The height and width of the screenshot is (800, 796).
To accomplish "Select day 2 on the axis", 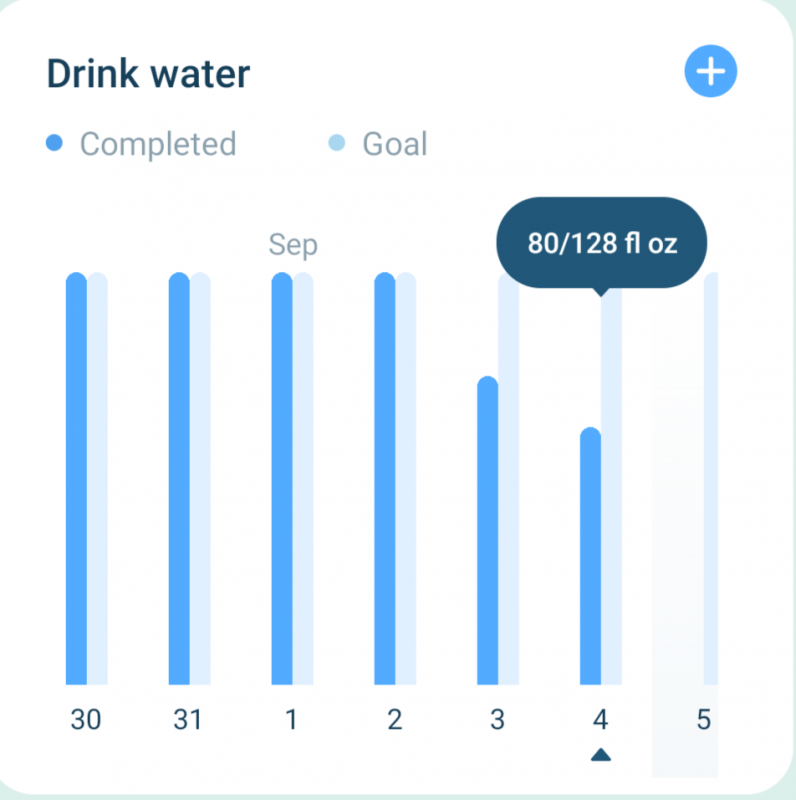I will click(x=394, y=720).
